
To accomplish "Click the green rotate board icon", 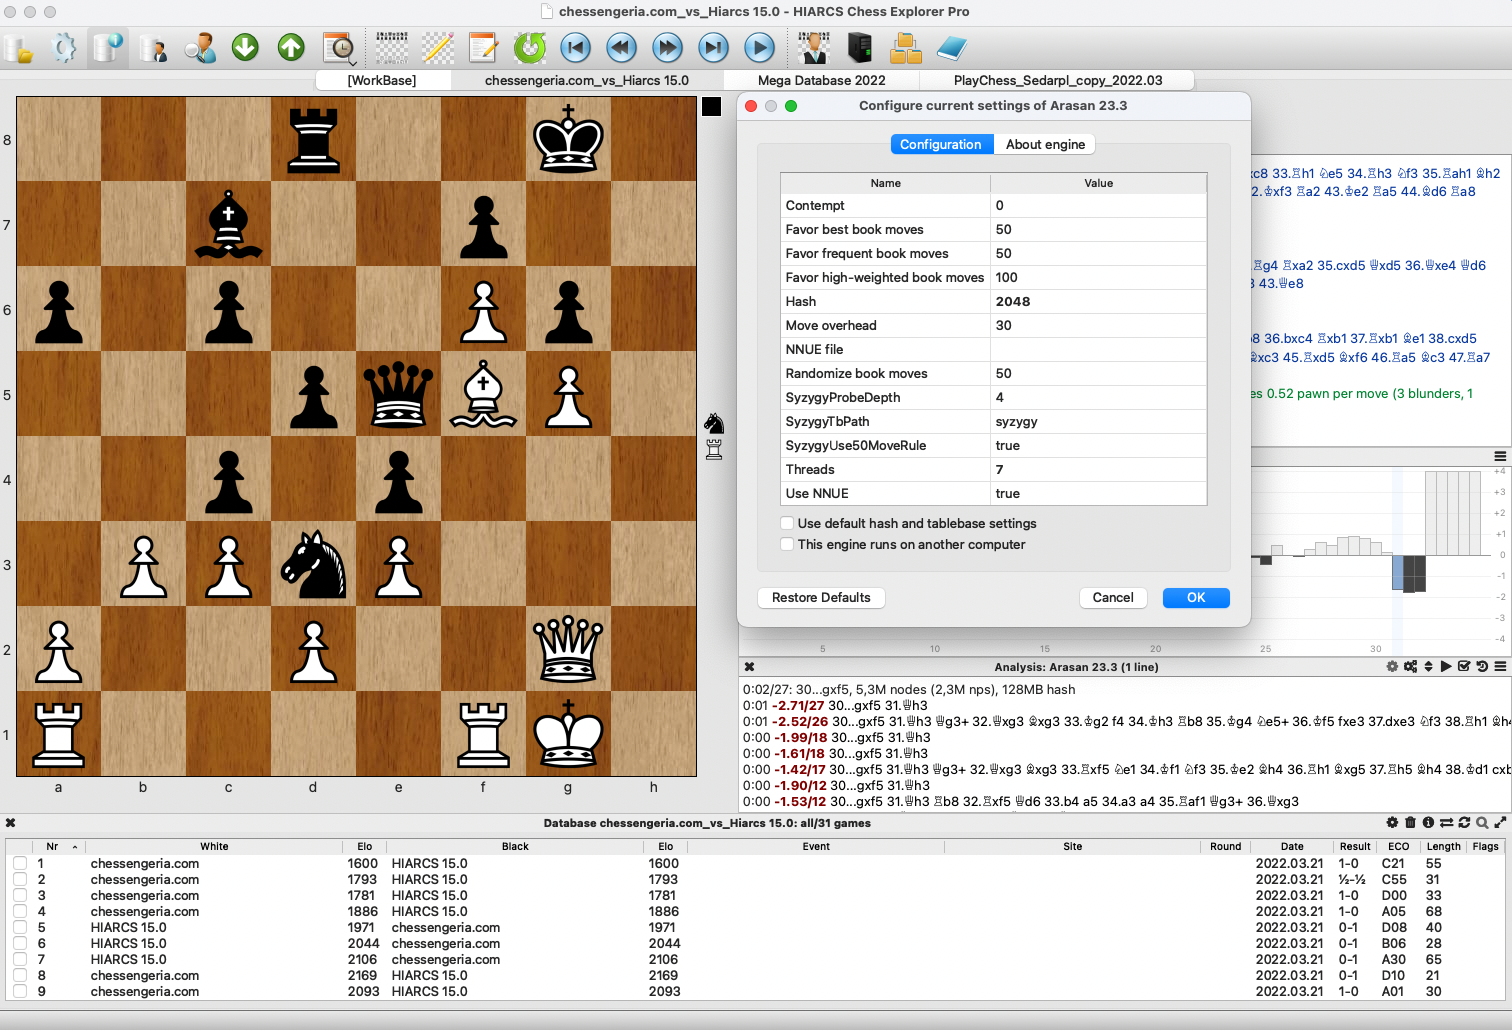I will click(530, 48).
